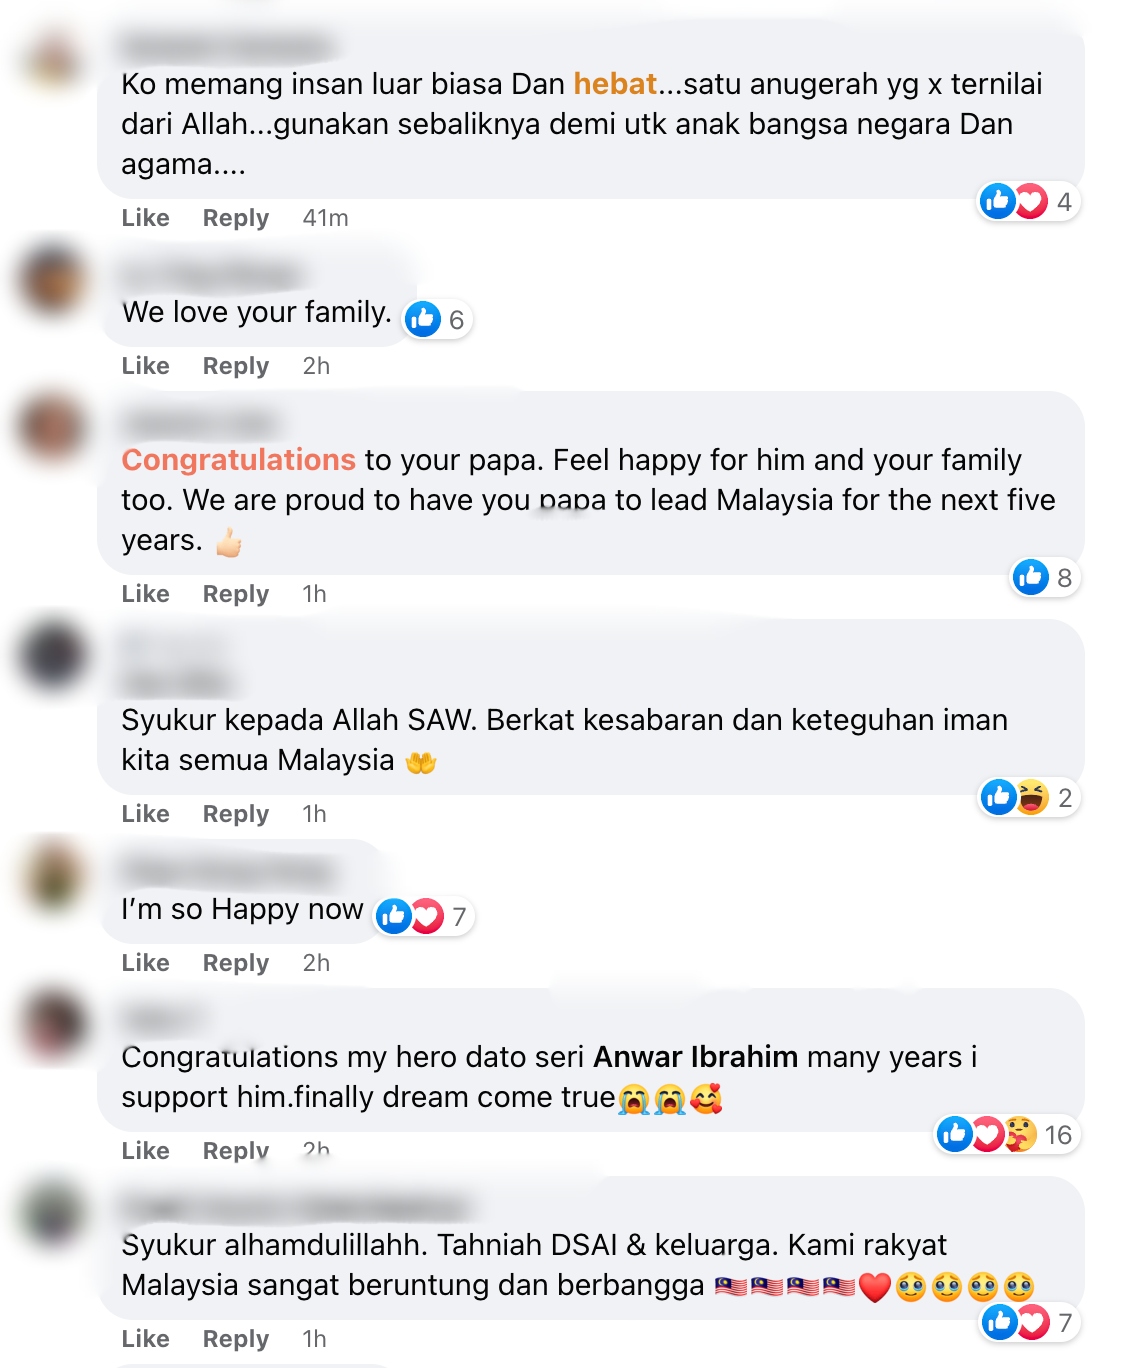This screenshot has width=1148, height=1368.
Task: Click the highlighted "Congratulations" word
Action: click(238, 460)
